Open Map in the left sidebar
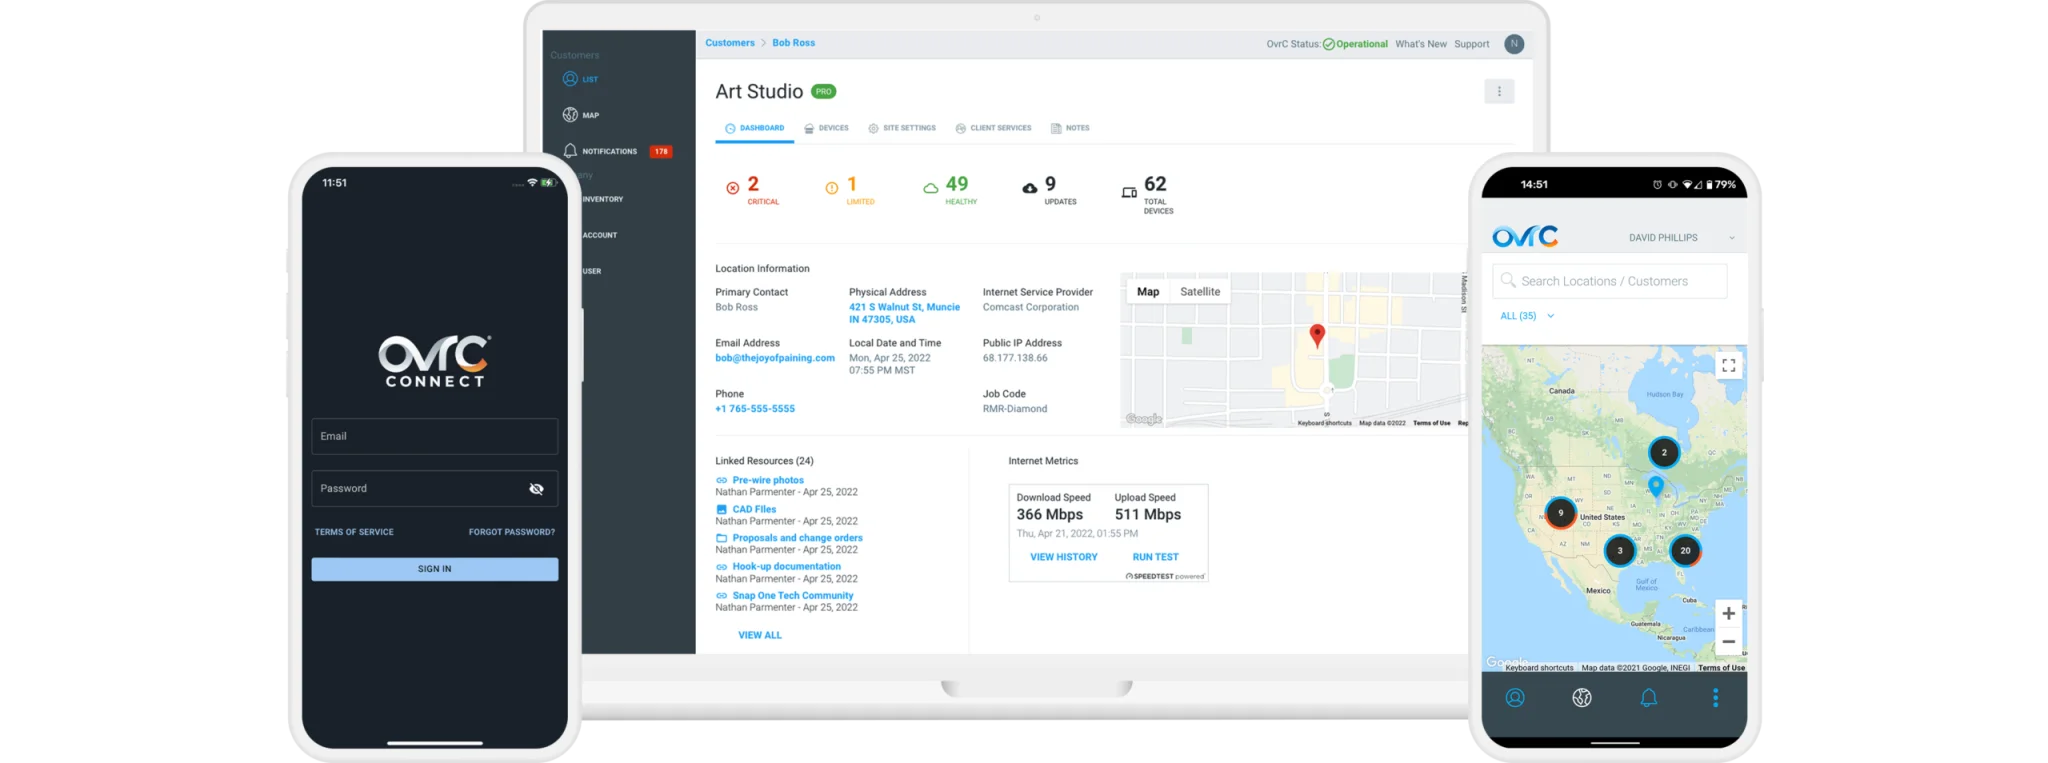The height and width of the screenshot is (763, 2048). [x=581, y=115]
